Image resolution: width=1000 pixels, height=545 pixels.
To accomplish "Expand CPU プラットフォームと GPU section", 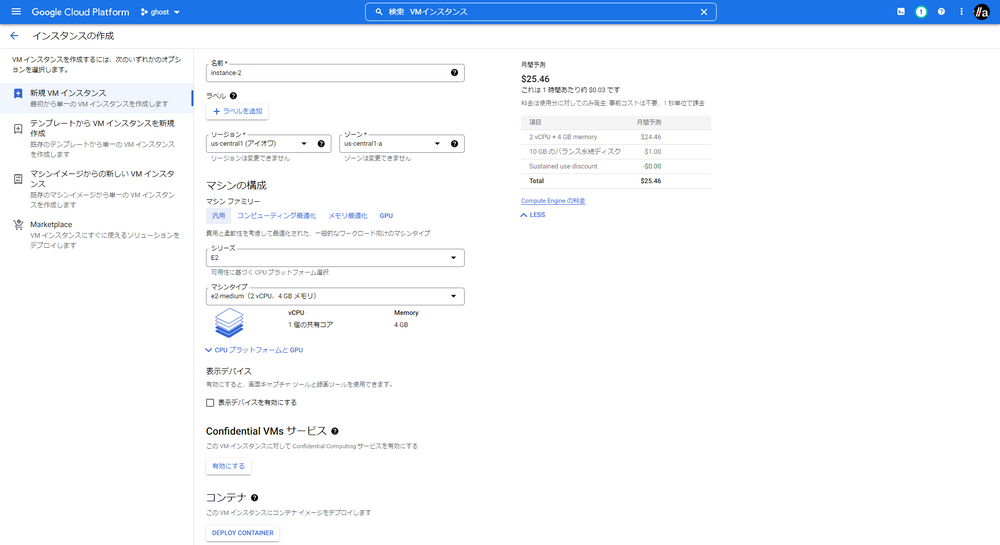I will (254, 350).
